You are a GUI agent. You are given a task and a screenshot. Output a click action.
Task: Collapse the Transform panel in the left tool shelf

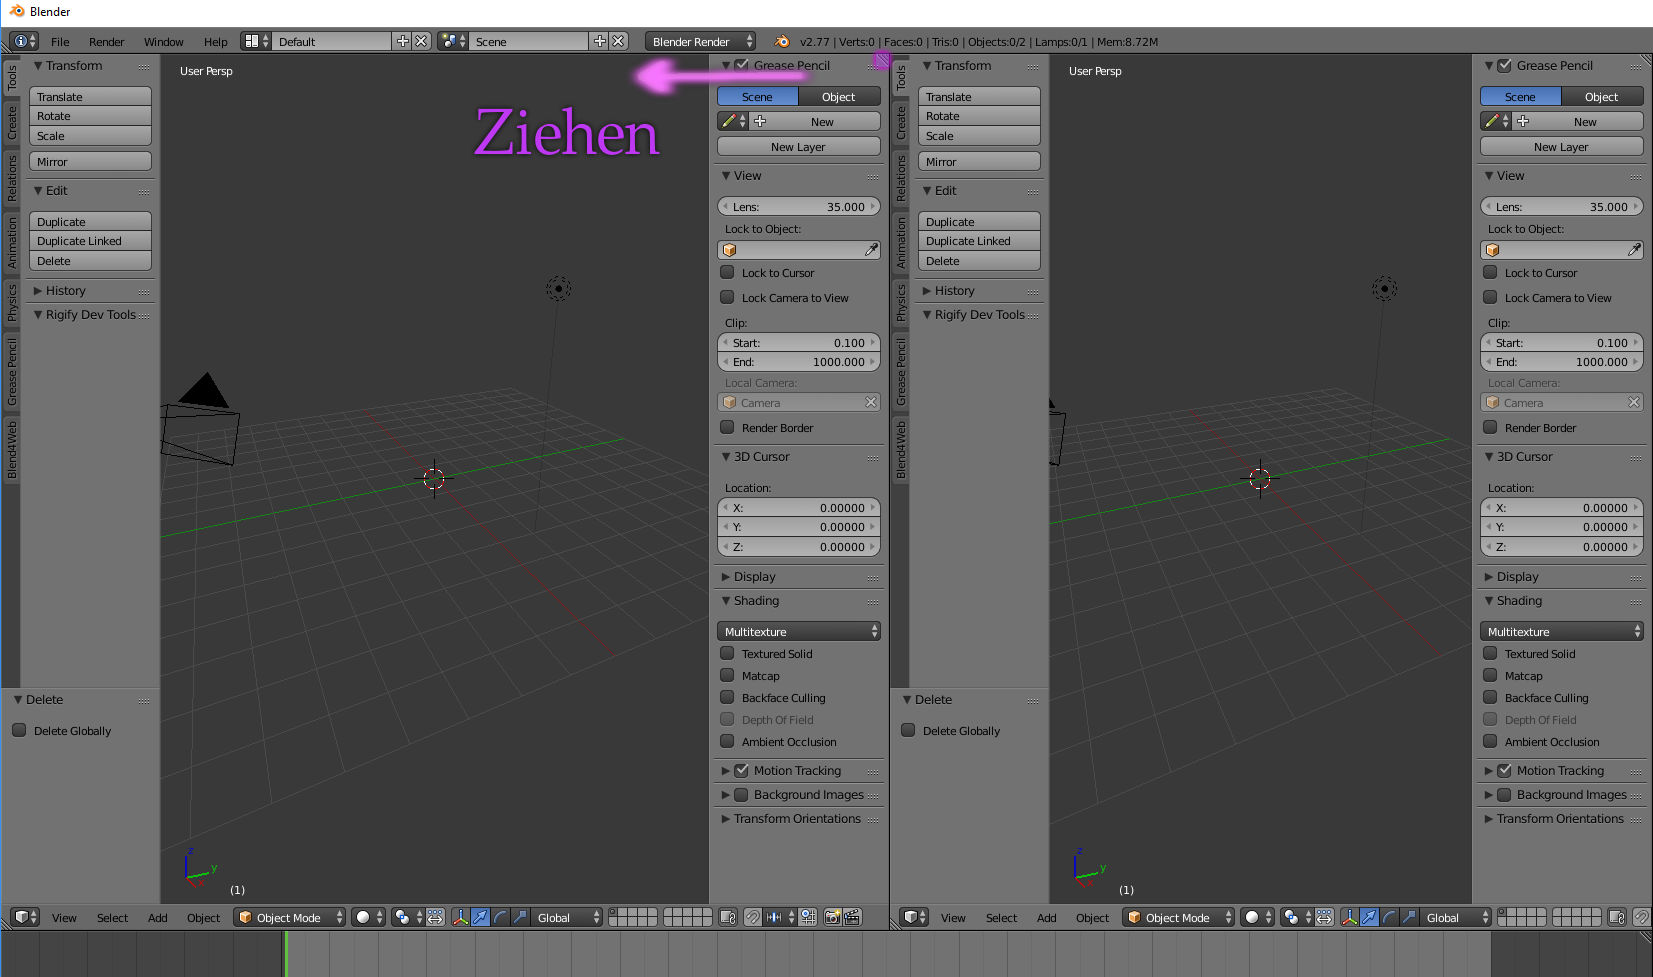(x=38, y=65)
